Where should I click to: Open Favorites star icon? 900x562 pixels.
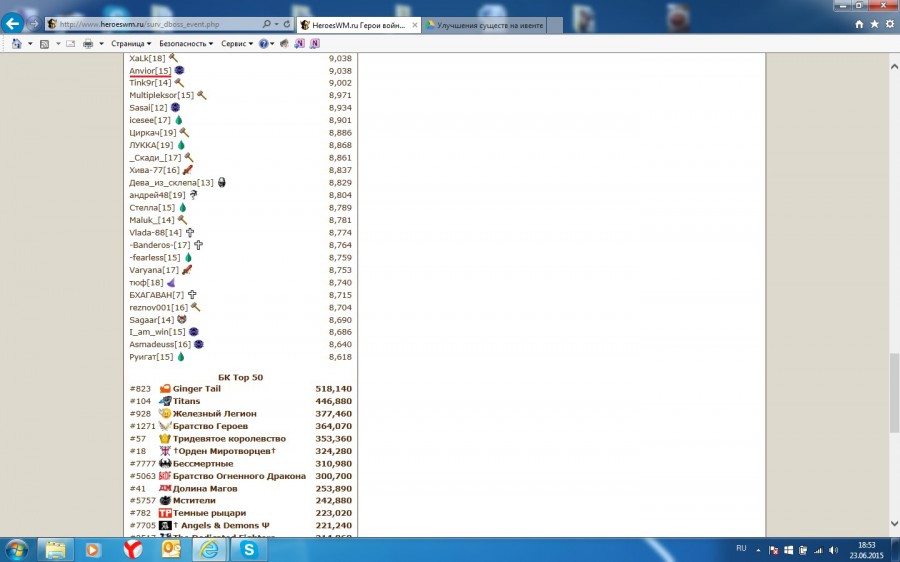[x=874, y=24]
